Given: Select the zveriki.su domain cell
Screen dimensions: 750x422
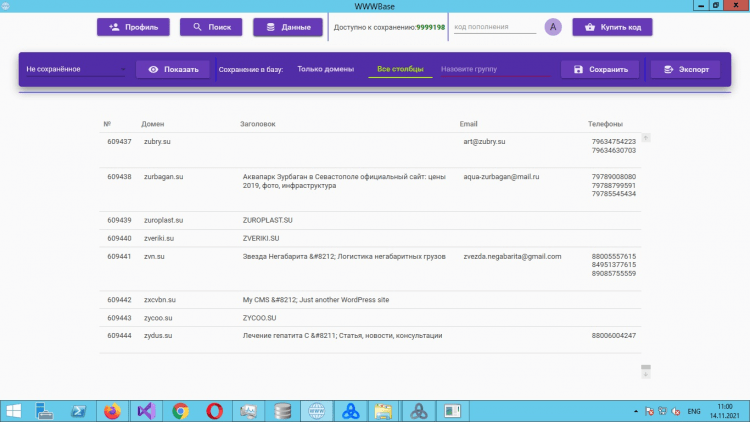Looking at the screenshot, I should 159,238.
